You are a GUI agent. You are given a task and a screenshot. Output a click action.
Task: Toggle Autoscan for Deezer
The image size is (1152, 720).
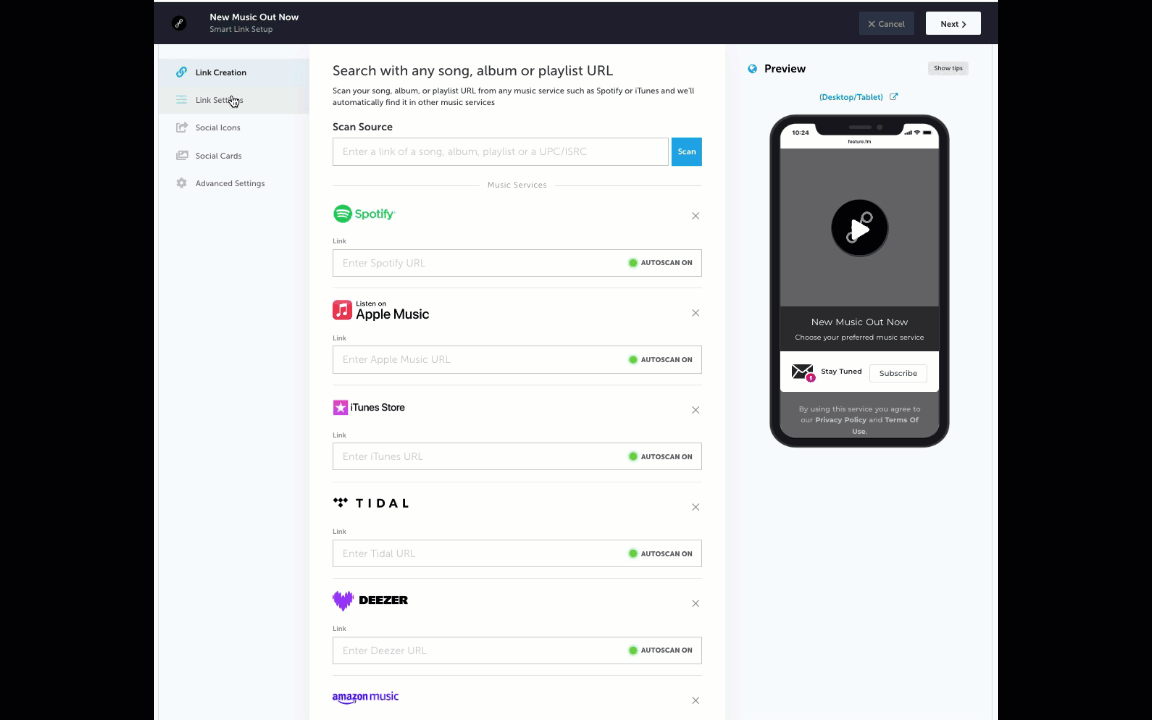(x=660, y=650)
